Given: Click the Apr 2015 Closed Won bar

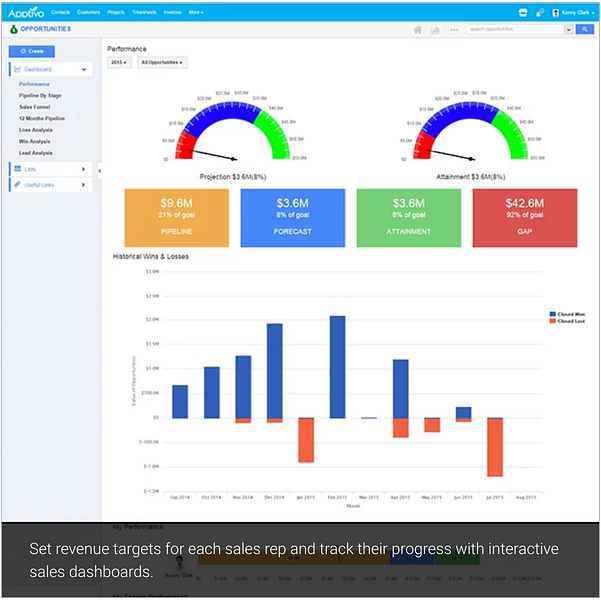Looking at the screenshot, I should point(401,389).
